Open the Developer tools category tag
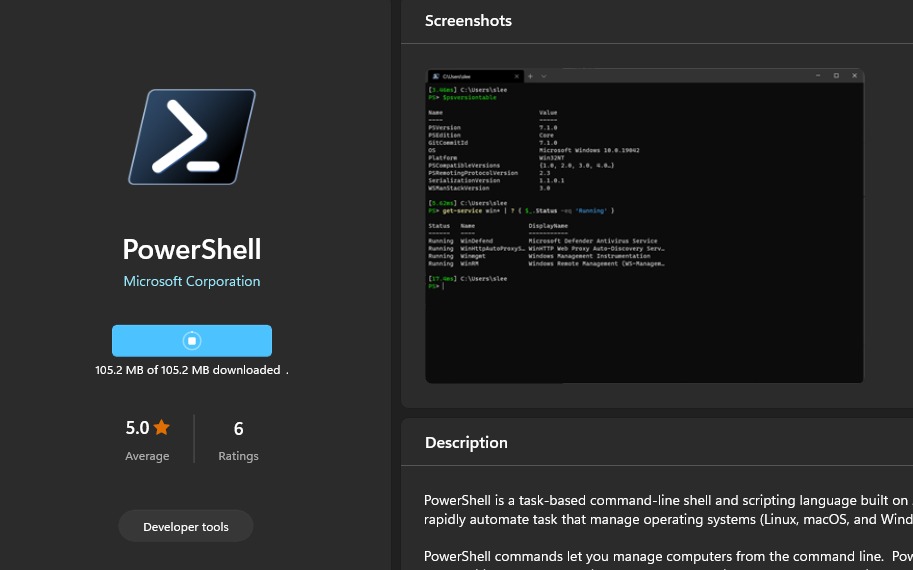913x570 pixels. pos(186,526)
